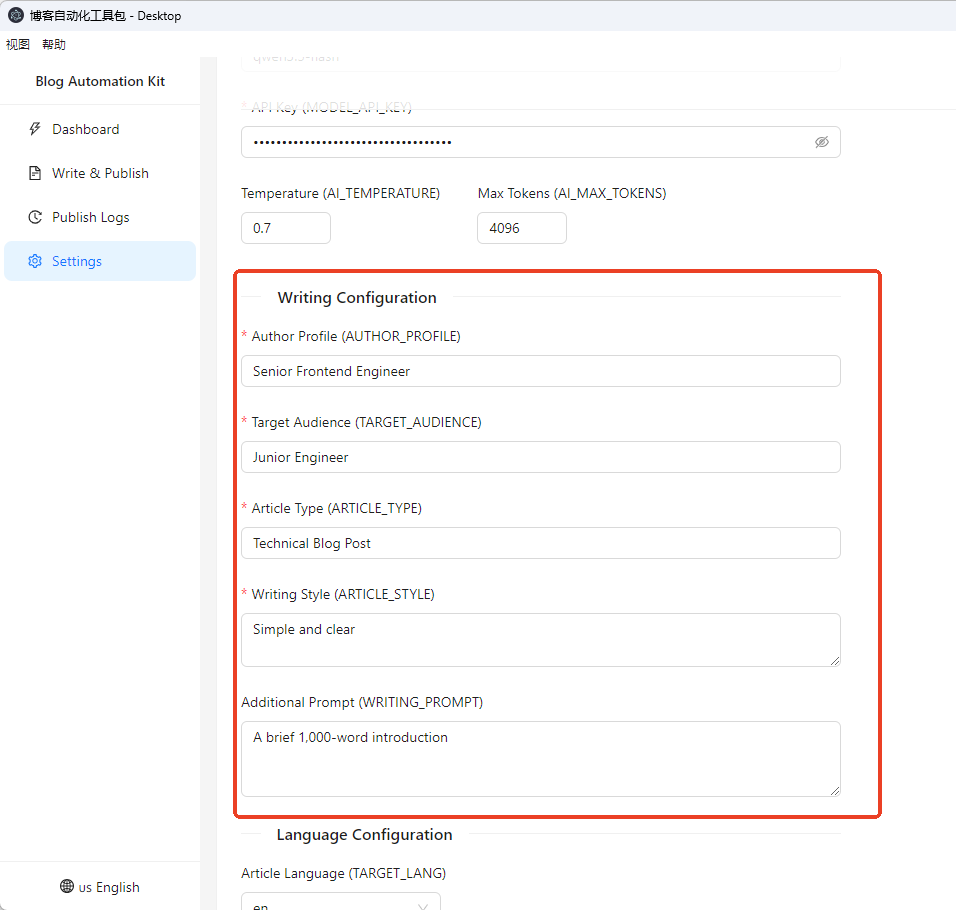Click the app logo in title bar
This screenshot has width=956, height=910.
point(16,15)
